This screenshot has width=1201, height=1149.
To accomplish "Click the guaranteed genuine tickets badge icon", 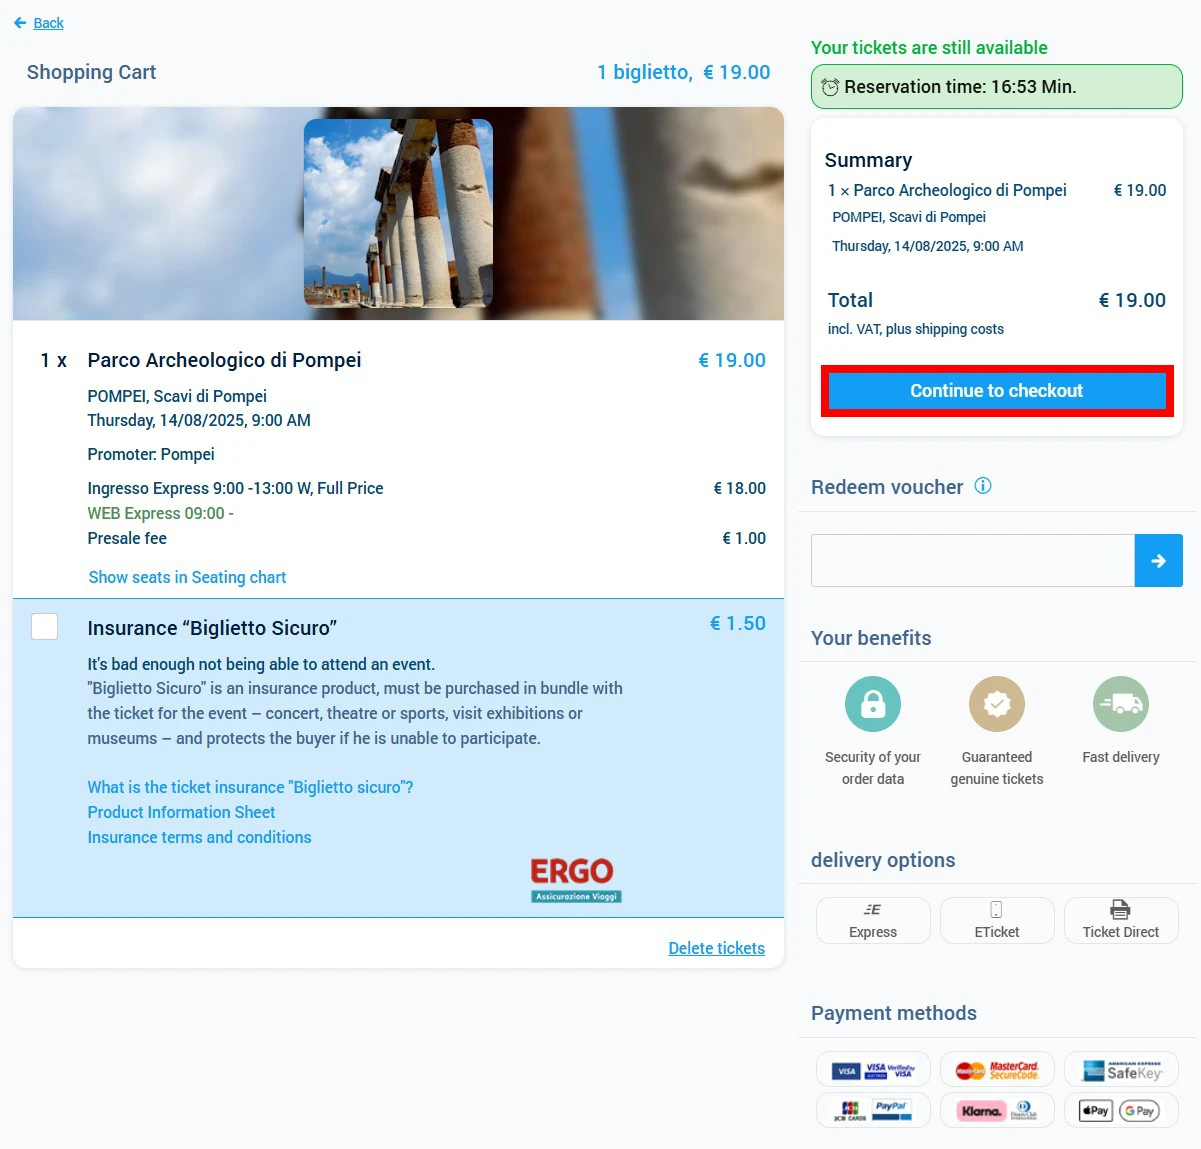I will coord(996,704).
